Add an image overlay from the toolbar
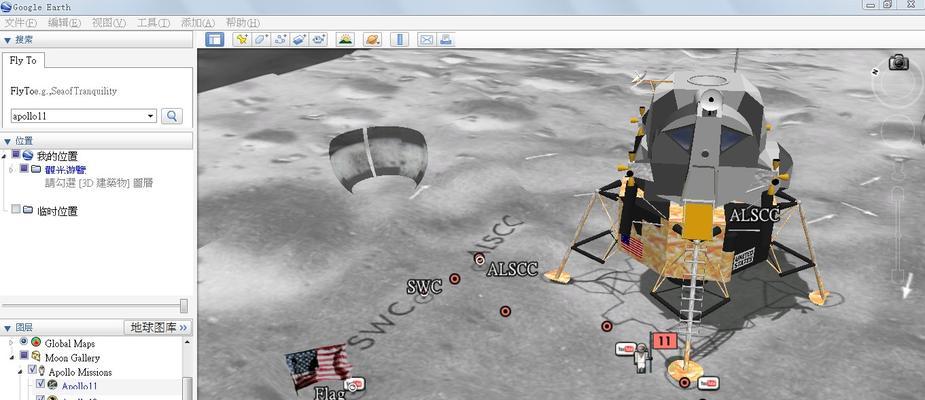 300,40
